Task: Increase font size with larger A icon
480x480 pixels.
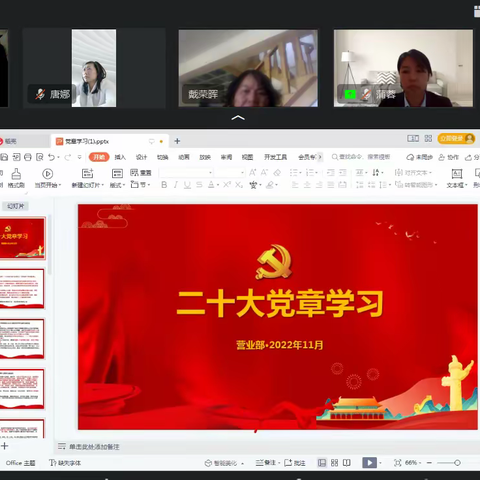Action: click(x=253, y=172)
